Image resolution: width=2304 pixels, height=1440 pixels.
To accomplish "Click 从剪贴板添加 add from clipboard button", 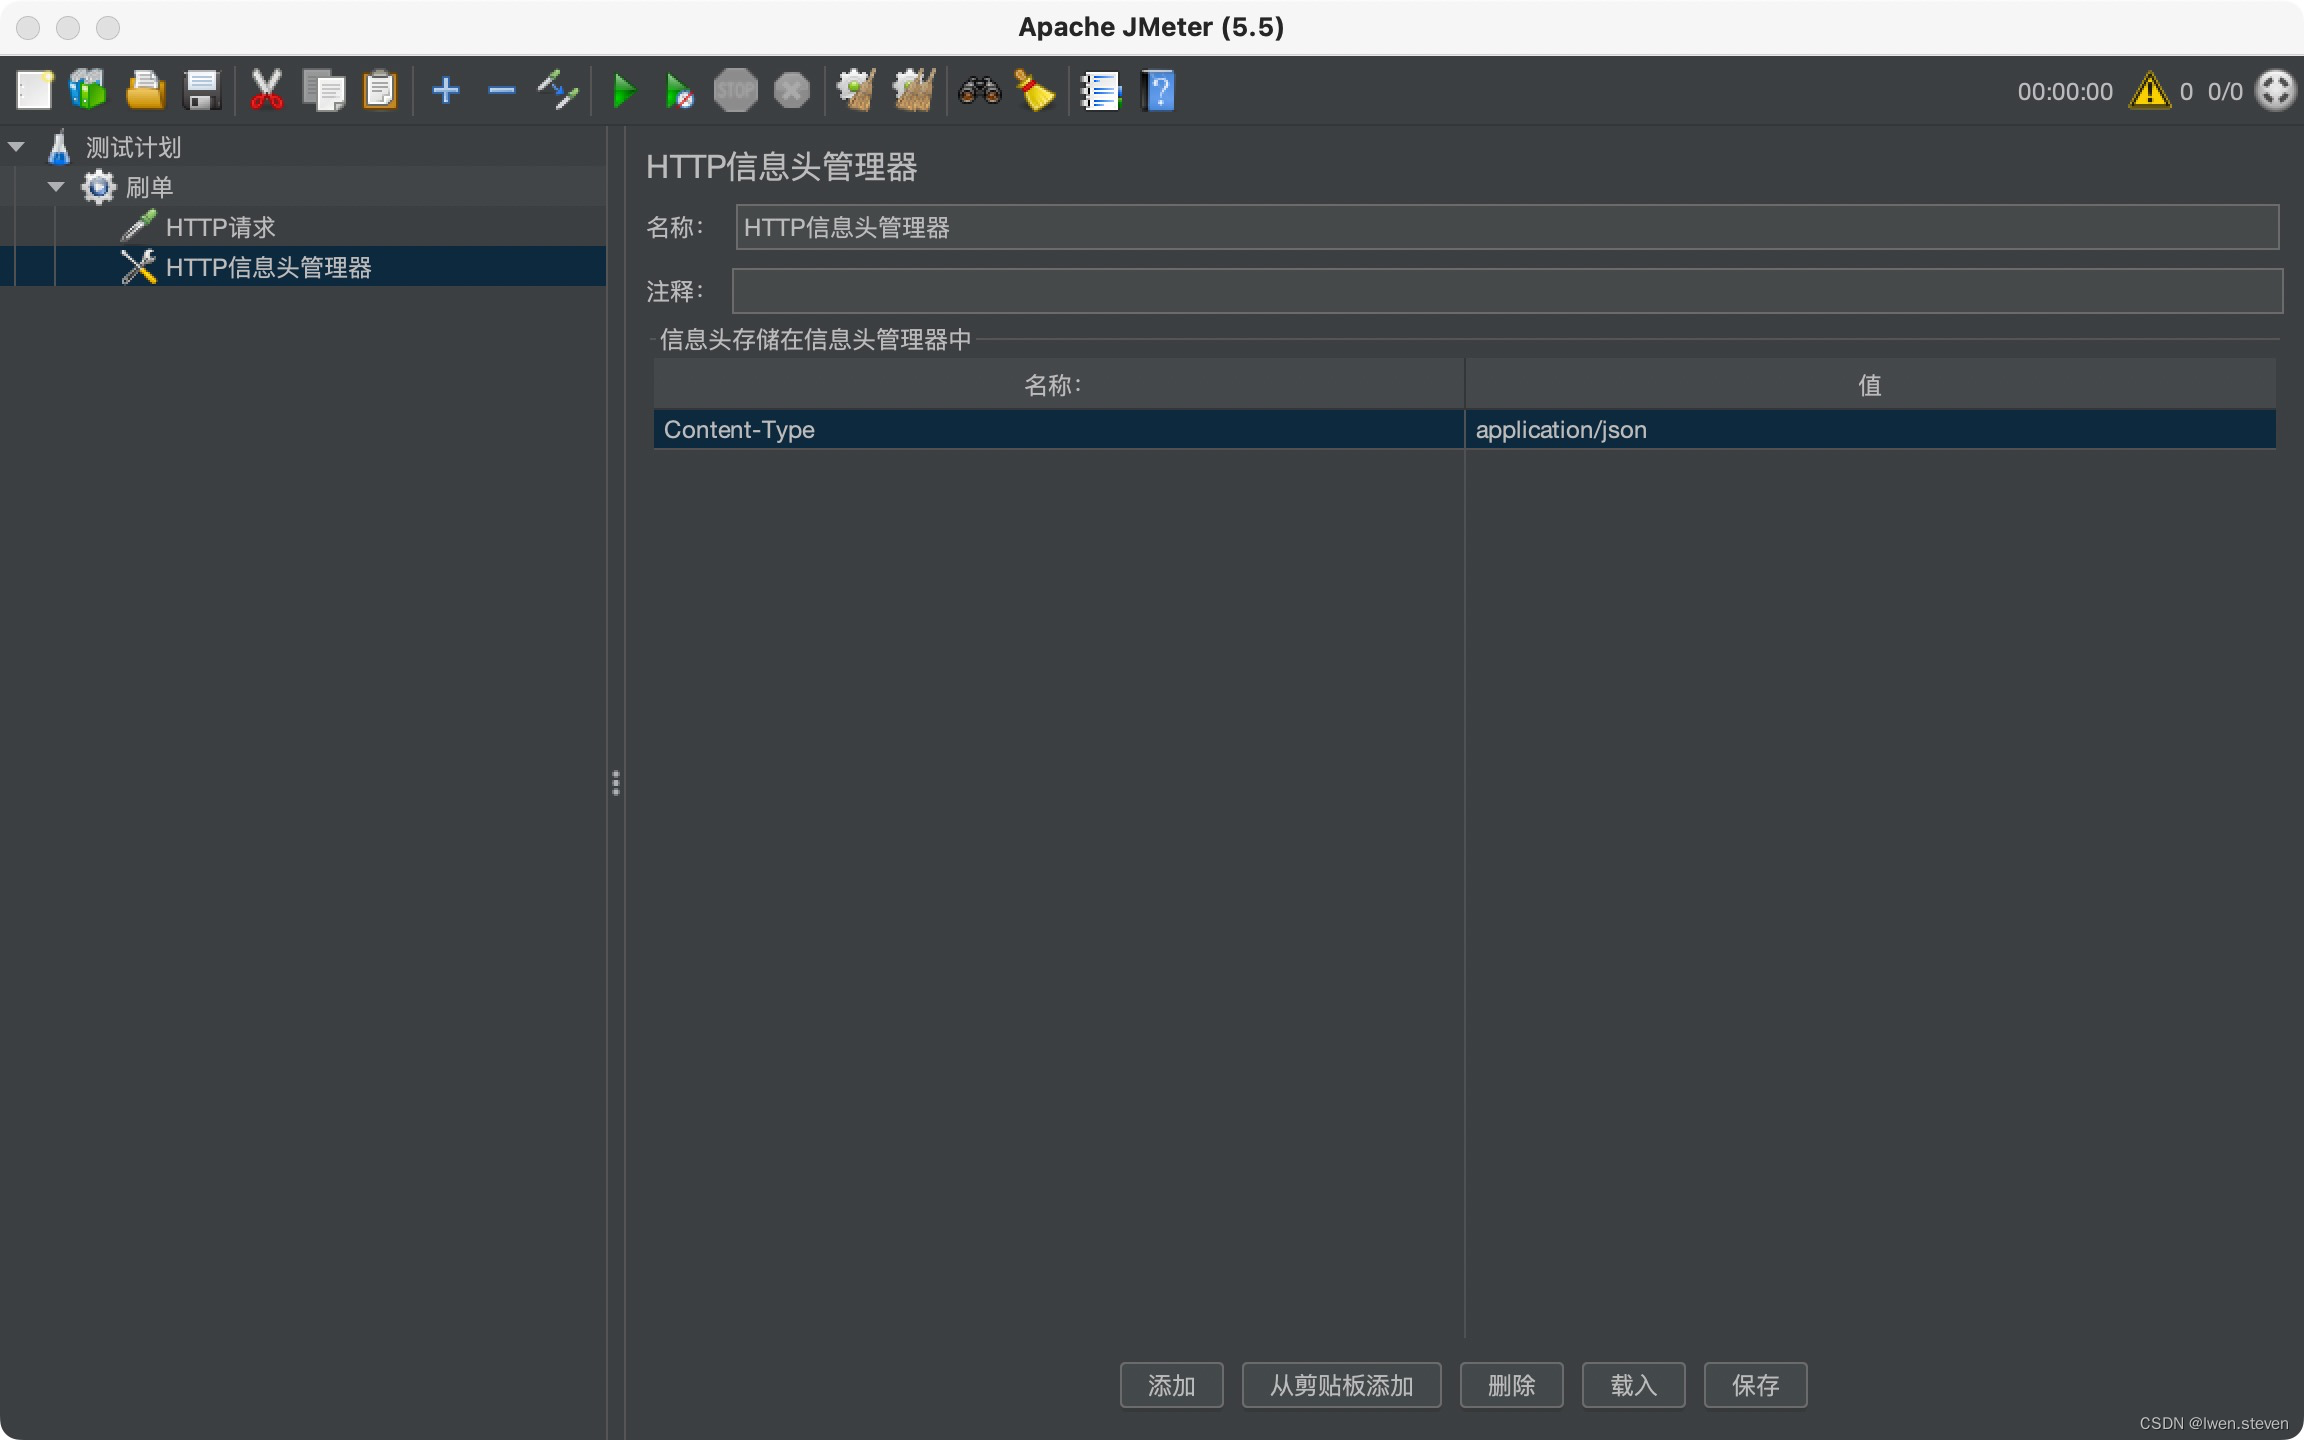I will coord(1341,1385).
